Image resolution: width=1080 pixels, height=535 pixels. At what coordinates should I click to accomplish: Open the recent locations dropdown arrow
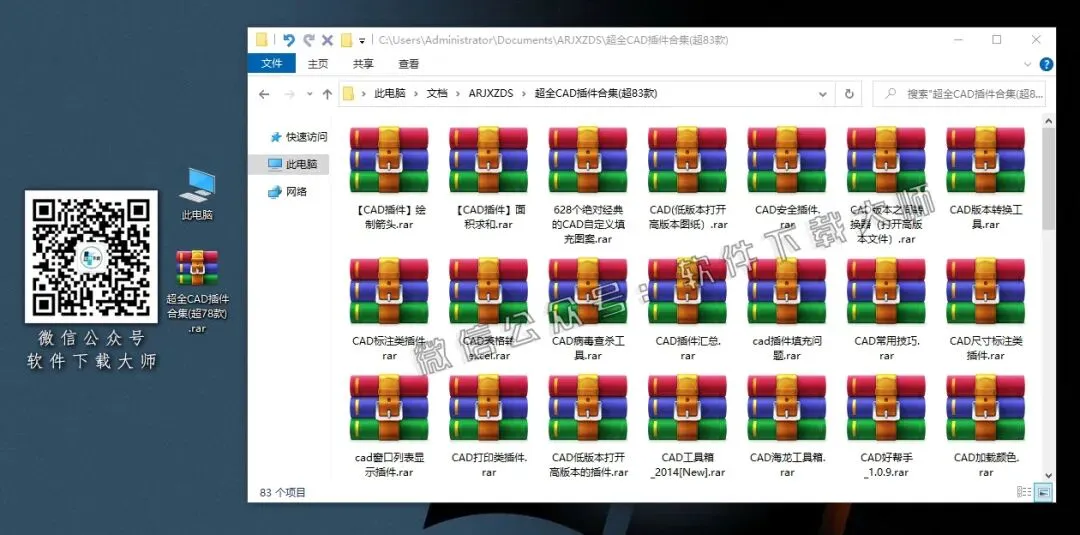310,94
